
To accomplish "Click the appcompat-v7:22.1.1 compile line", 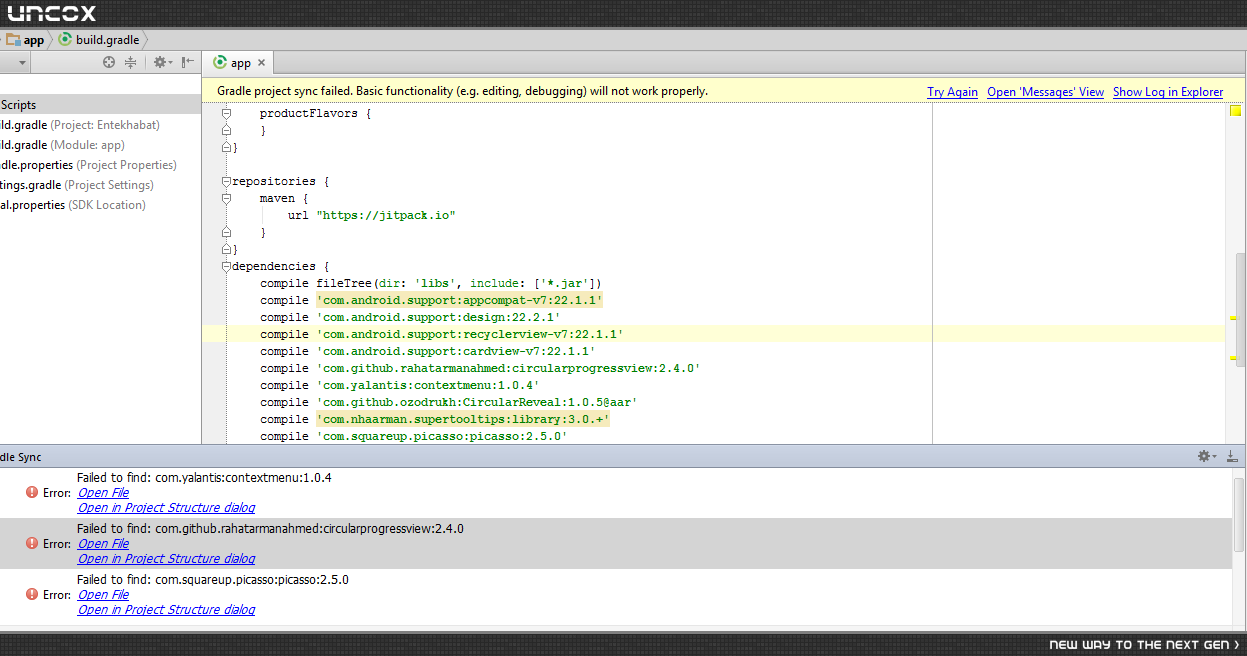I will (432, 300).
